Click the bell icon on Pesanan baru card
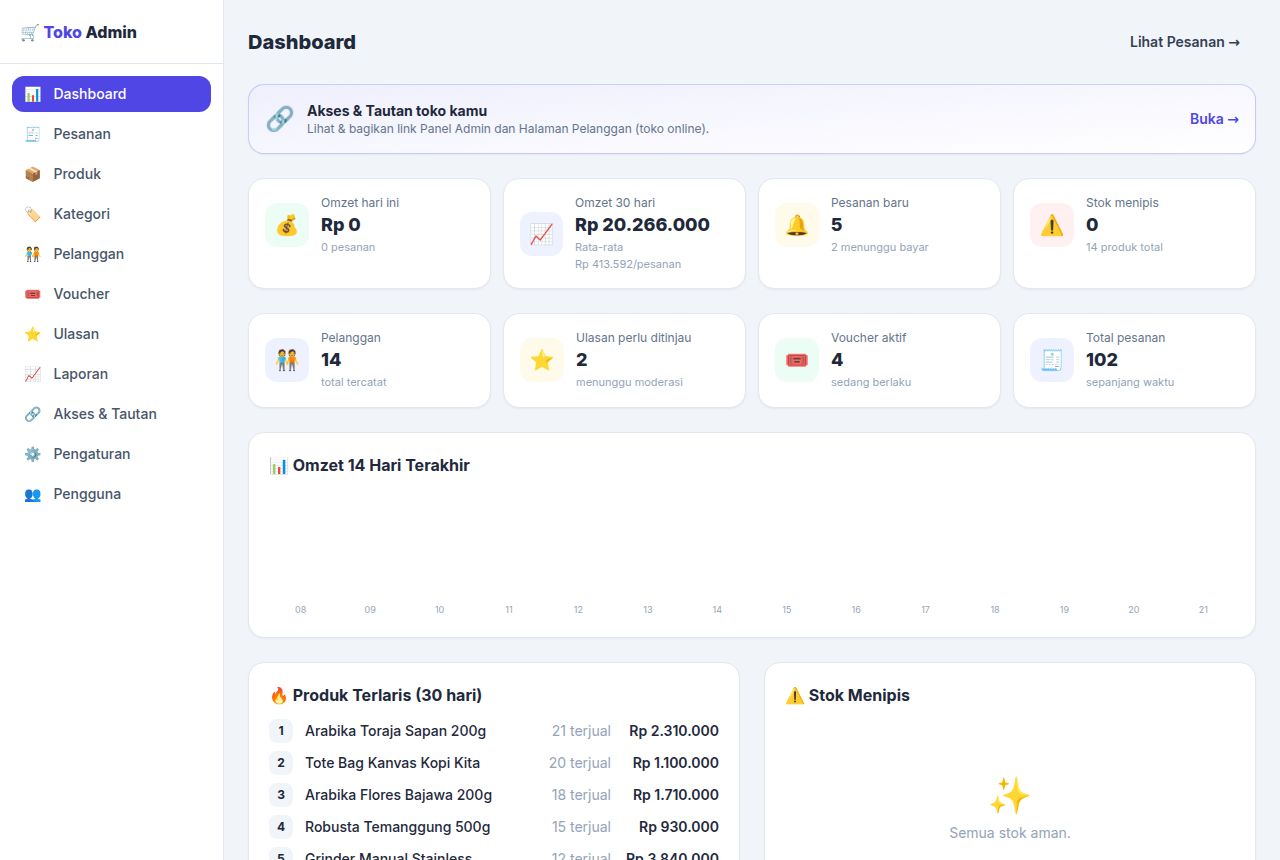 click(x=797, y=225)
